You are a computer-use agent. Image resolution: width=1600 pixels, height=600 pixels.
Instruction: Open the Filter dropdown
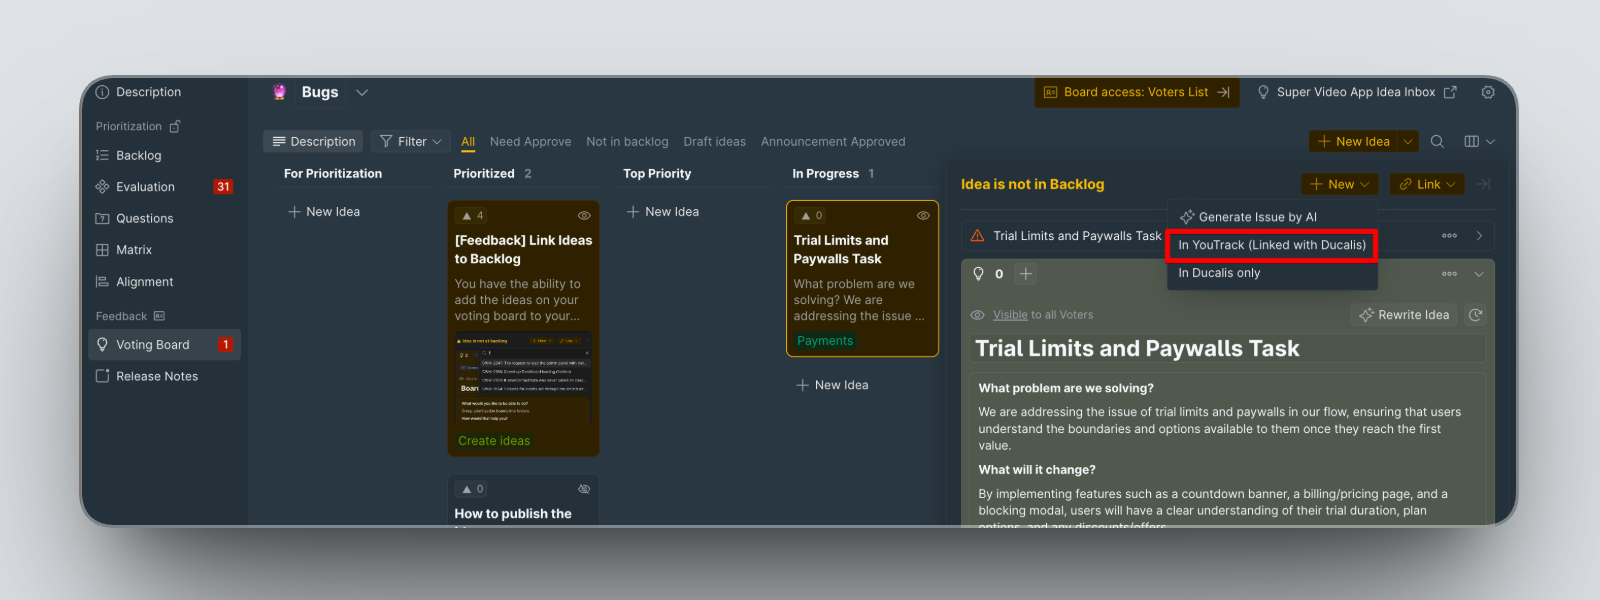point(411,142)
